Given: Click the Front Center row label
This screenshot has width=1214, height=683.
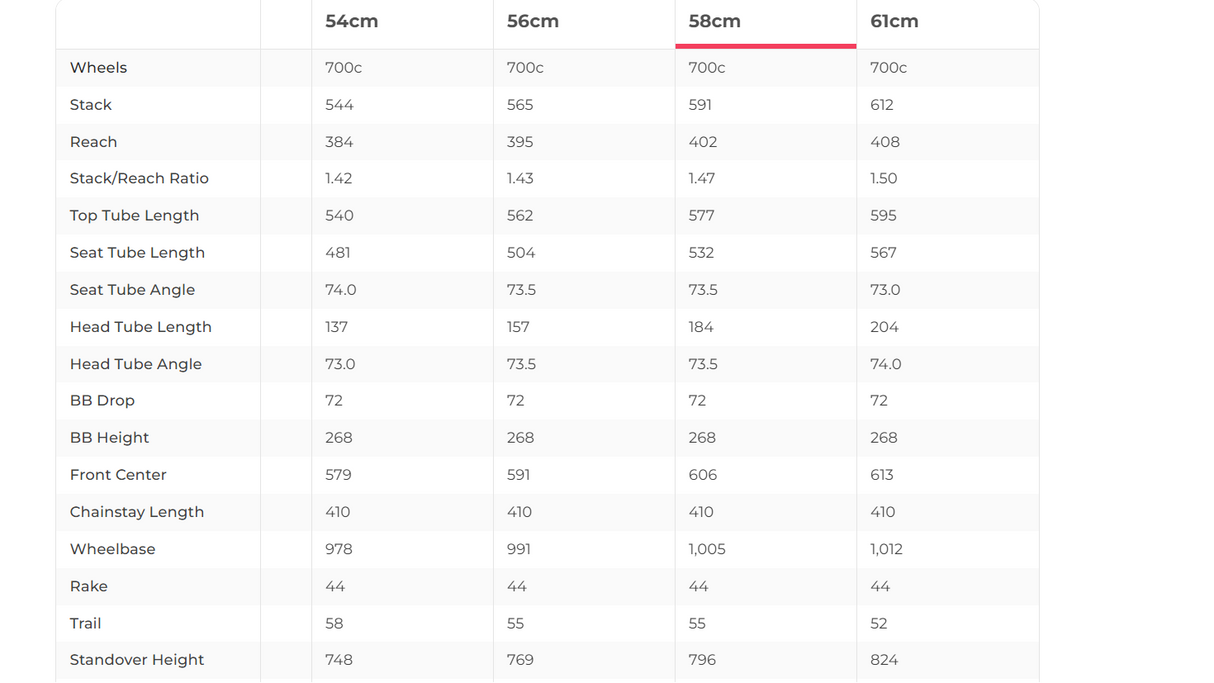Looking at the screenshot, I should click(118, 475).
